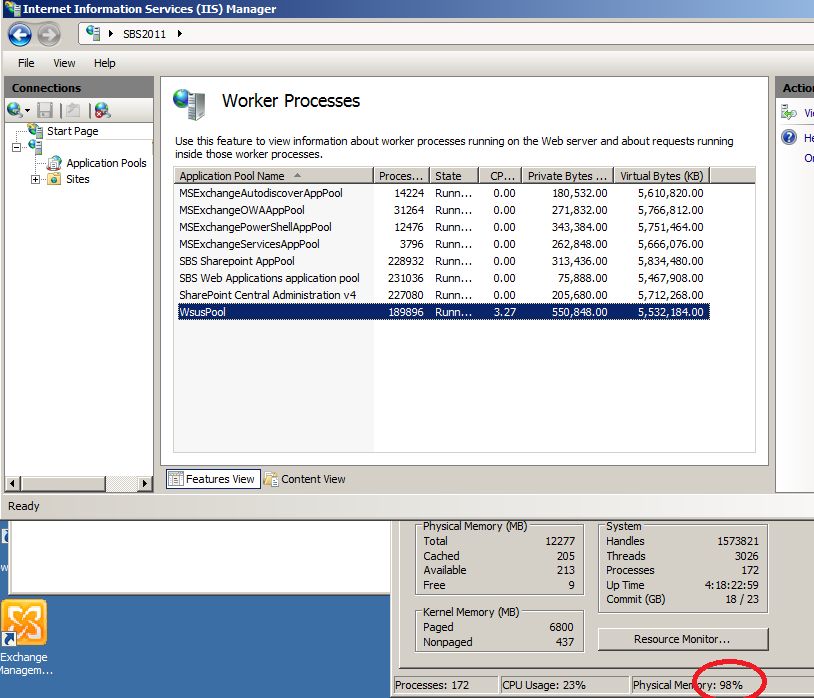Click private bytes value 550,848.00

point(579,312)
